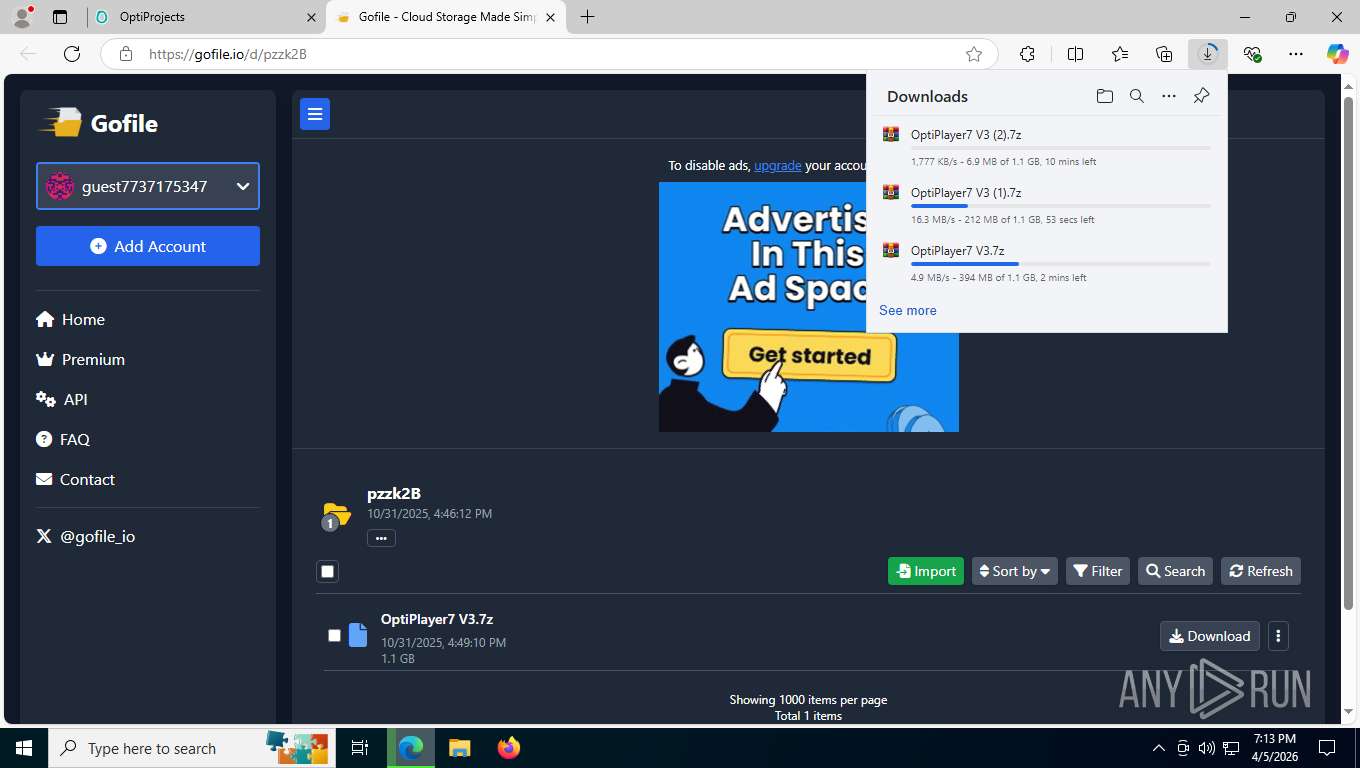The image size is (1360, 768).
Task: Open Copilot icon in browser
Action: pos(1337,54)
